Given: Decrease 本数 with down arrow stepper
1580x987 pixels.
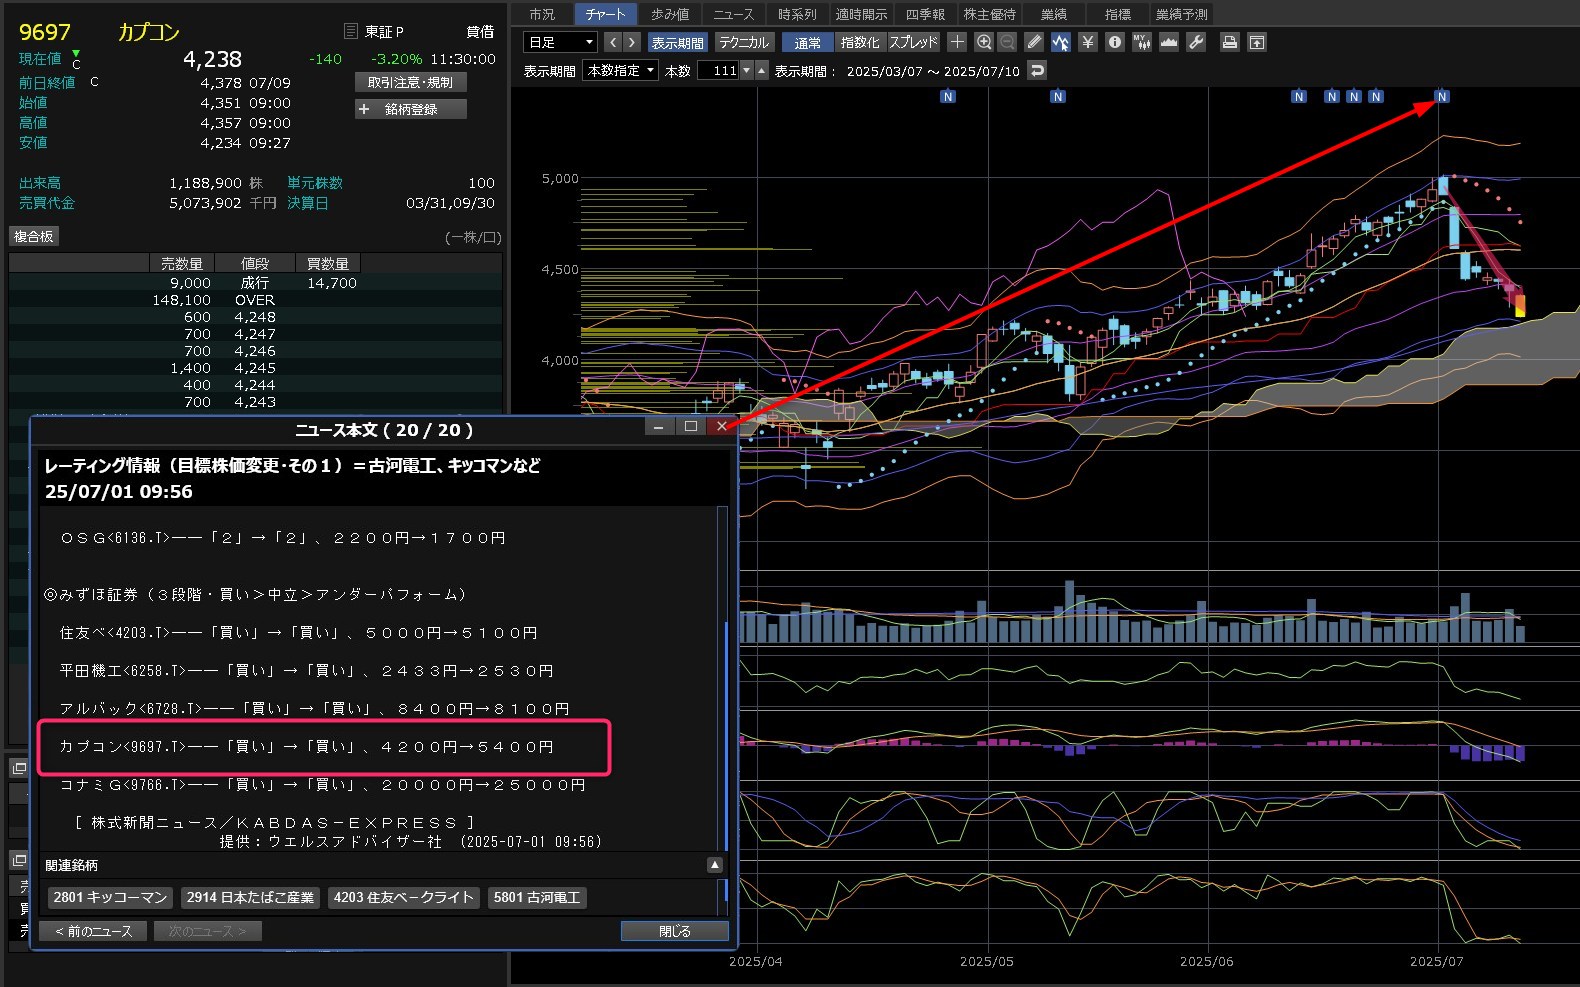Looking at the screenshot, I should (x=746, y=70).
